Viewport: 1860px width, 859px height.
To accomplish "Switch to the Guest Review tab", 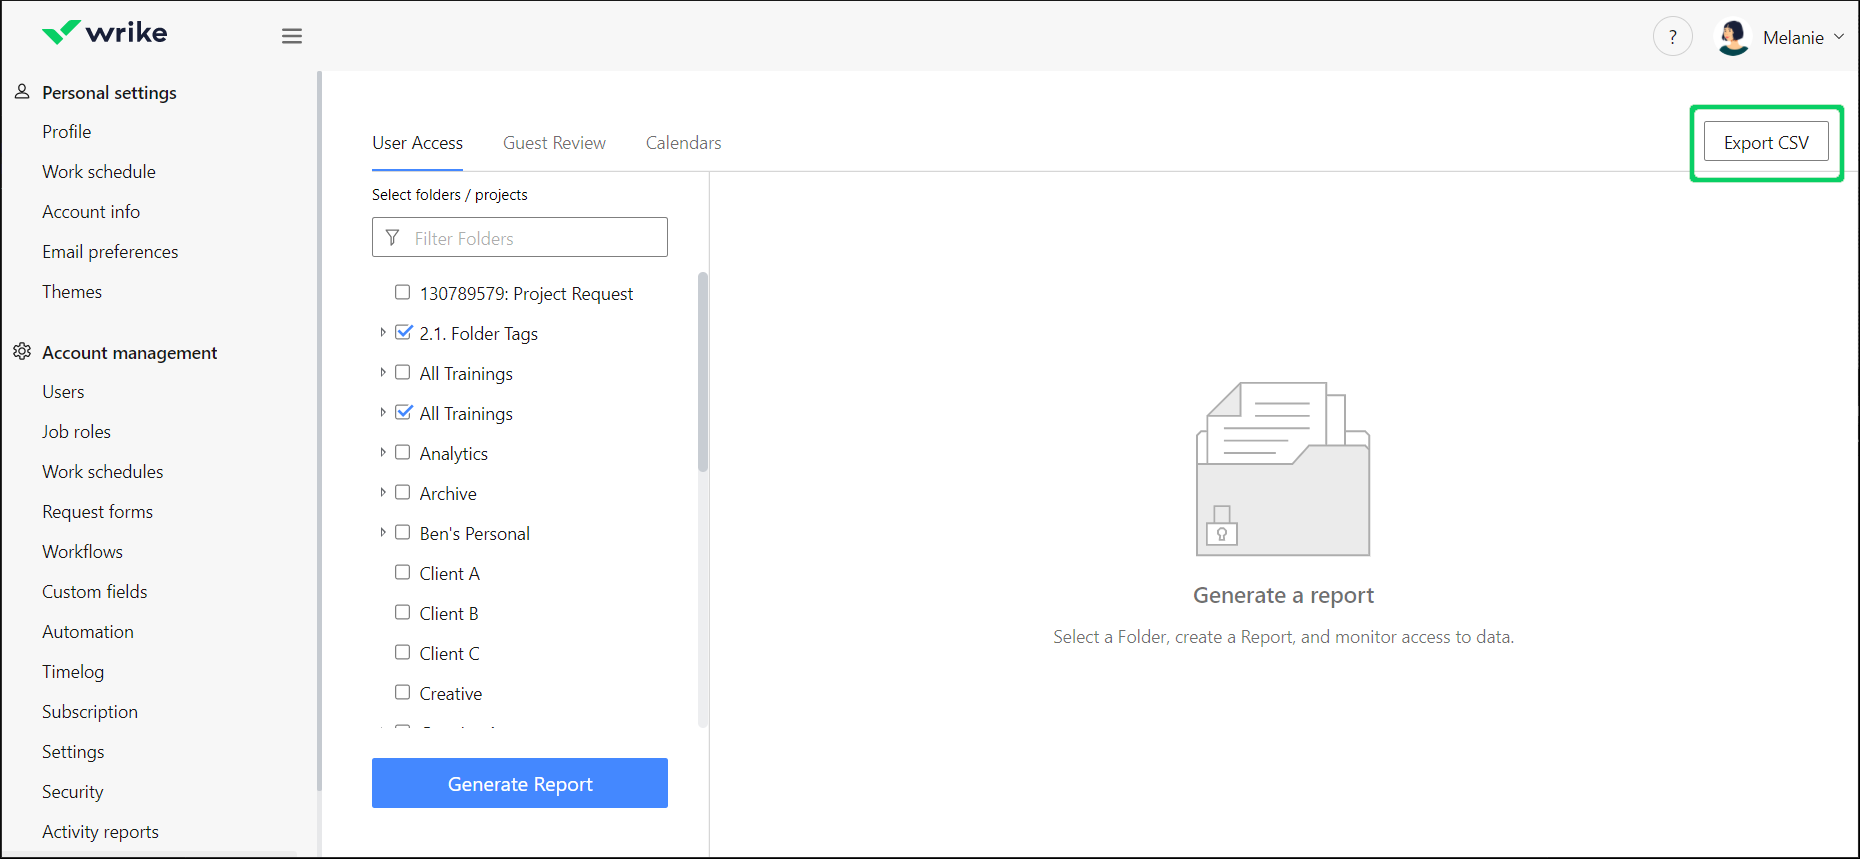I will [554, 143].
